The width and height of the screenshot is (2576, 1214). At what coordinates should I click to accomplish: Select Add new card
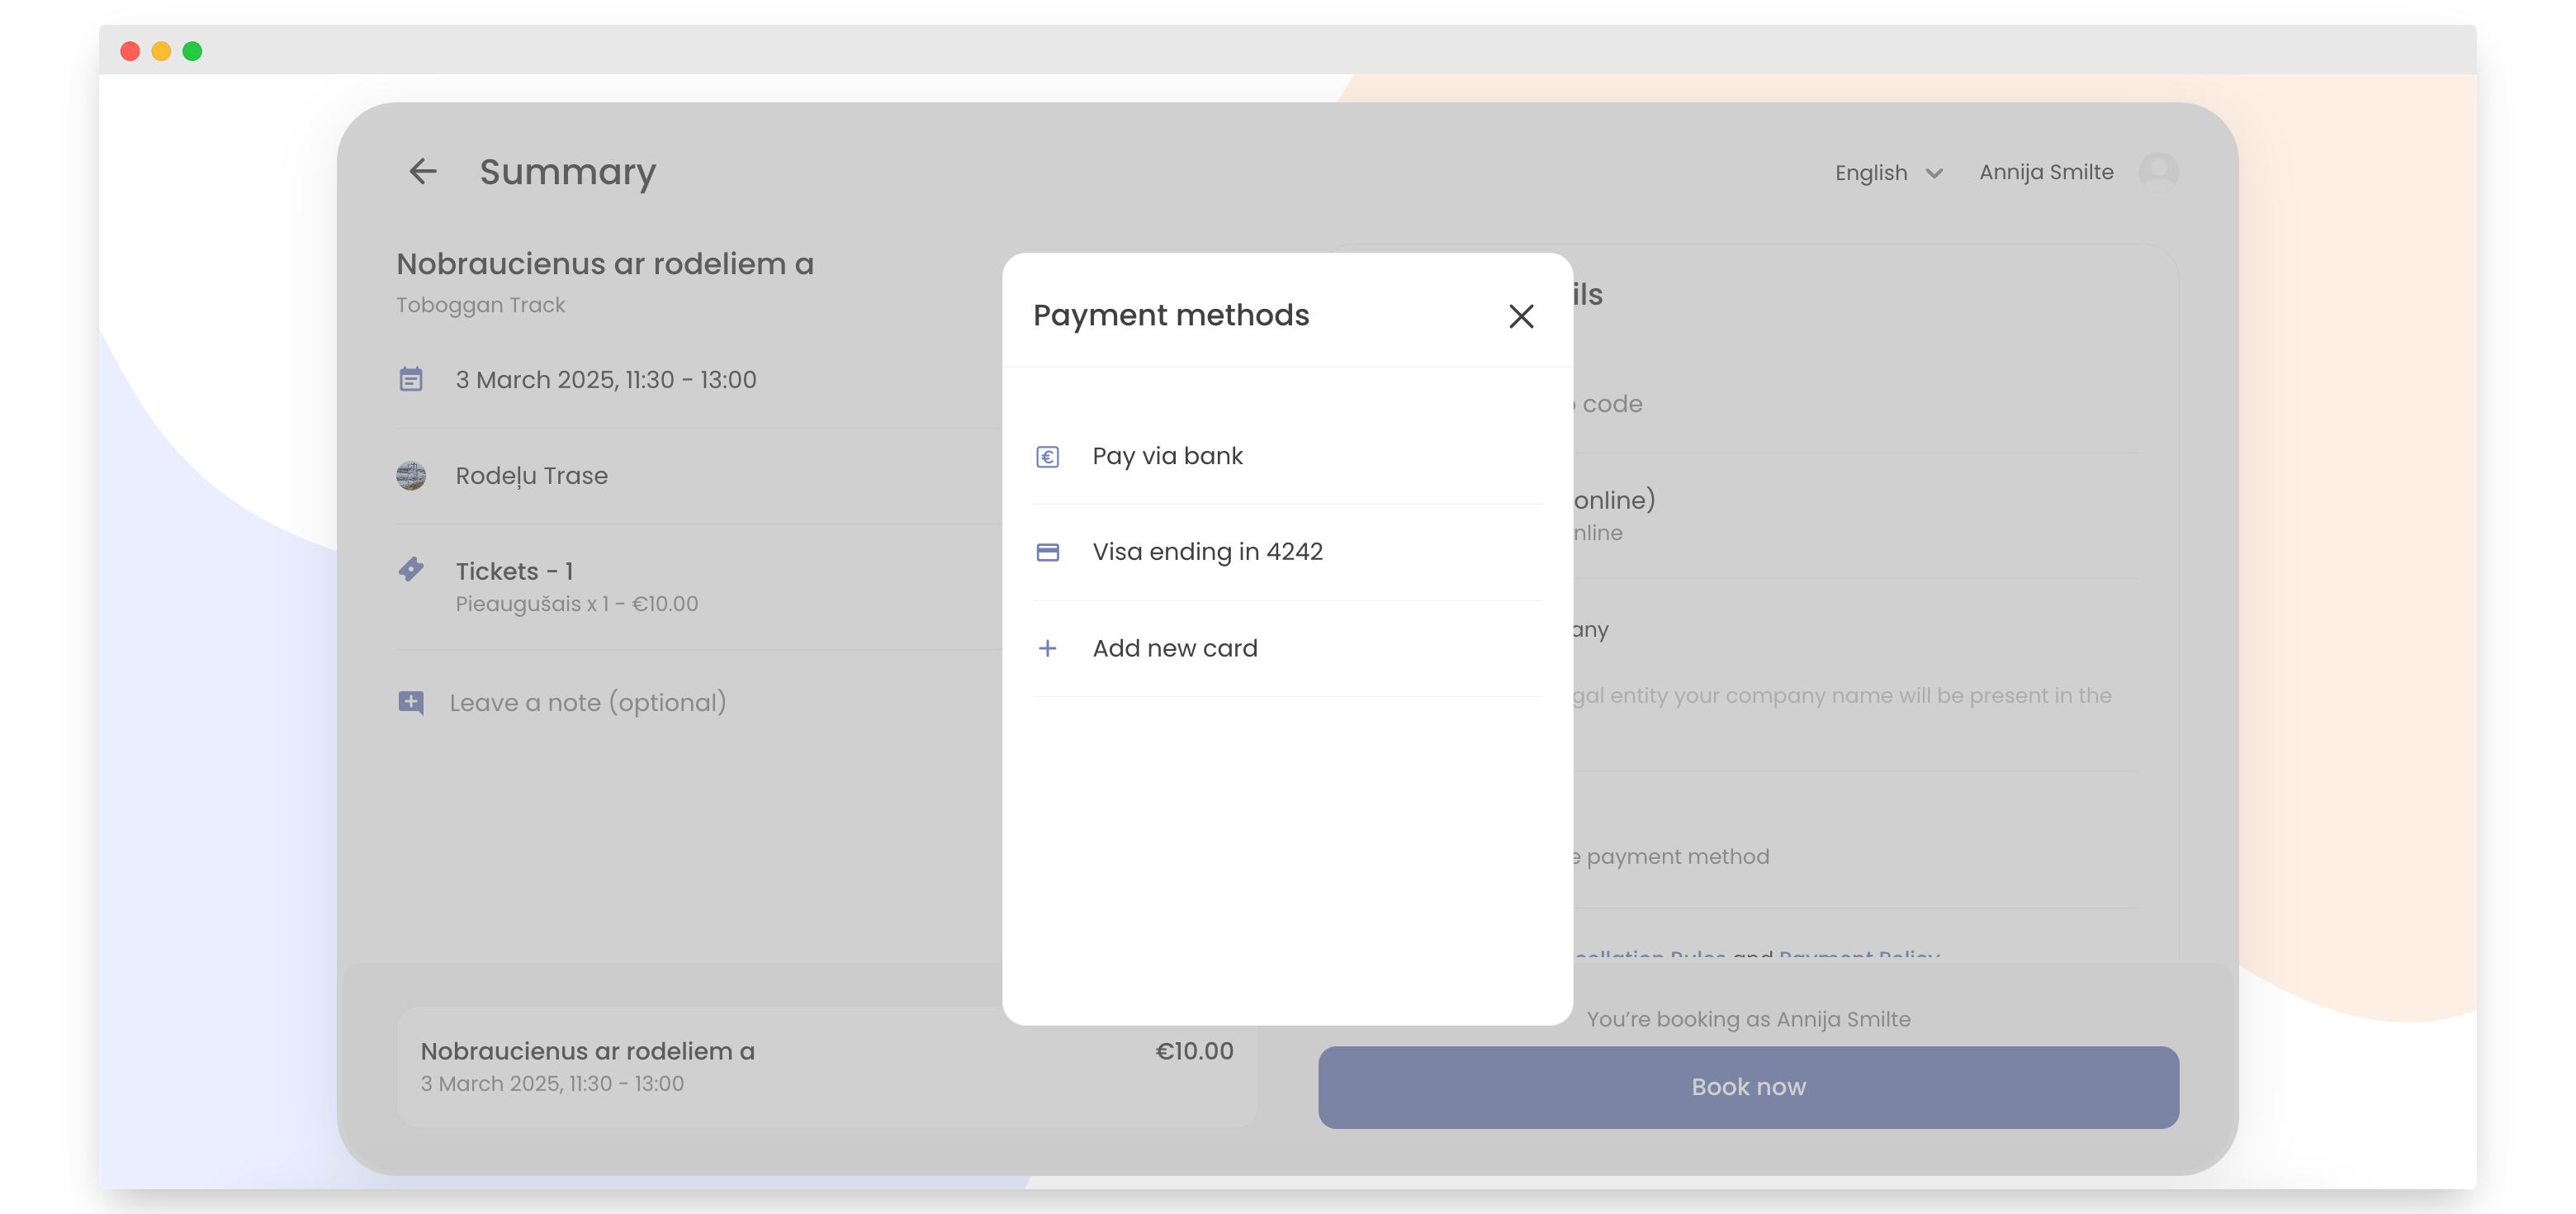[x=1176, y=648]
